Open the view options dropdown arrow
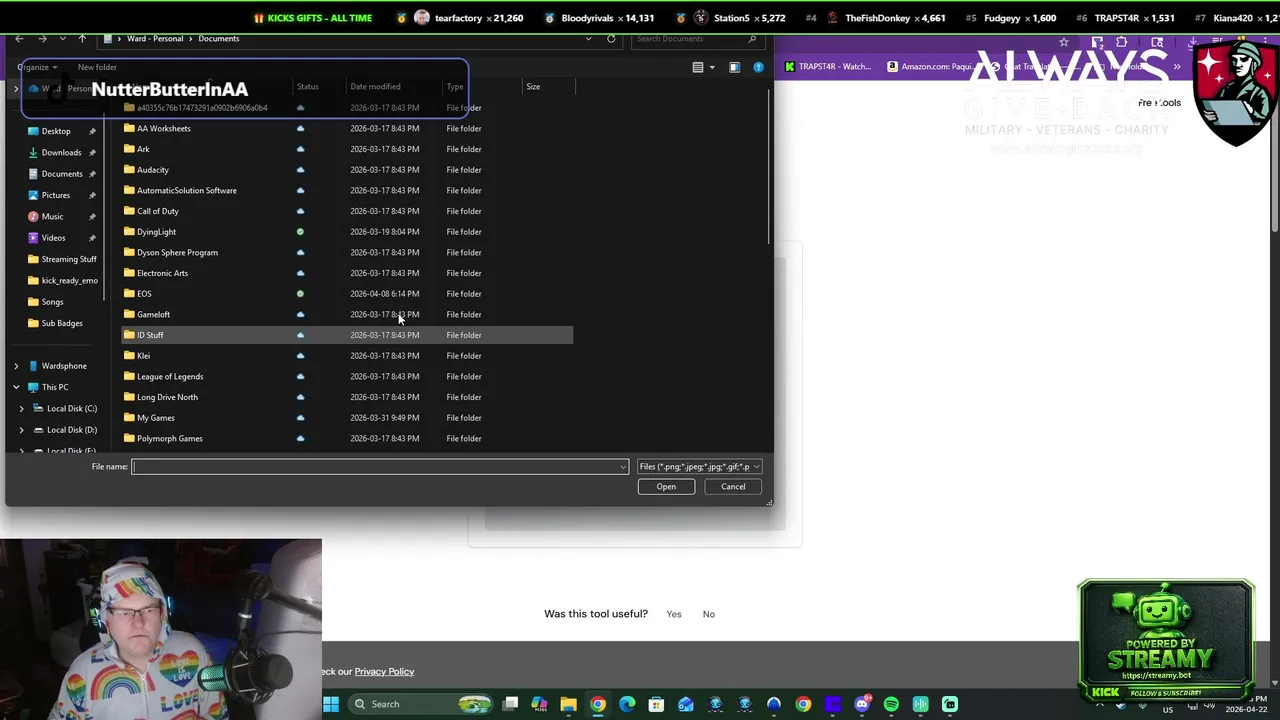 pos(711,67)
